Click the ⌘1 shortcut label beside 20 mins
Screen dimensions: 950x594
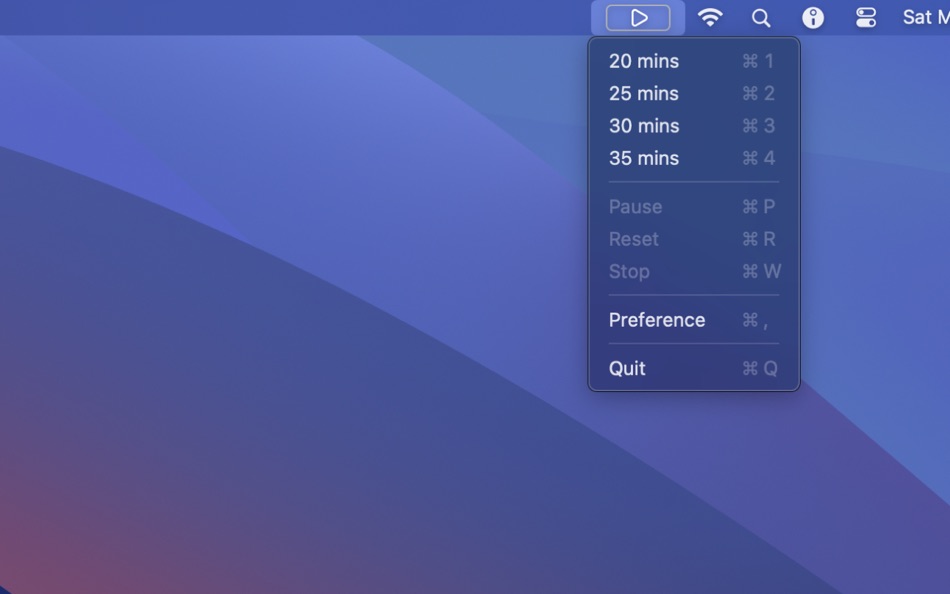coord(758,61)
